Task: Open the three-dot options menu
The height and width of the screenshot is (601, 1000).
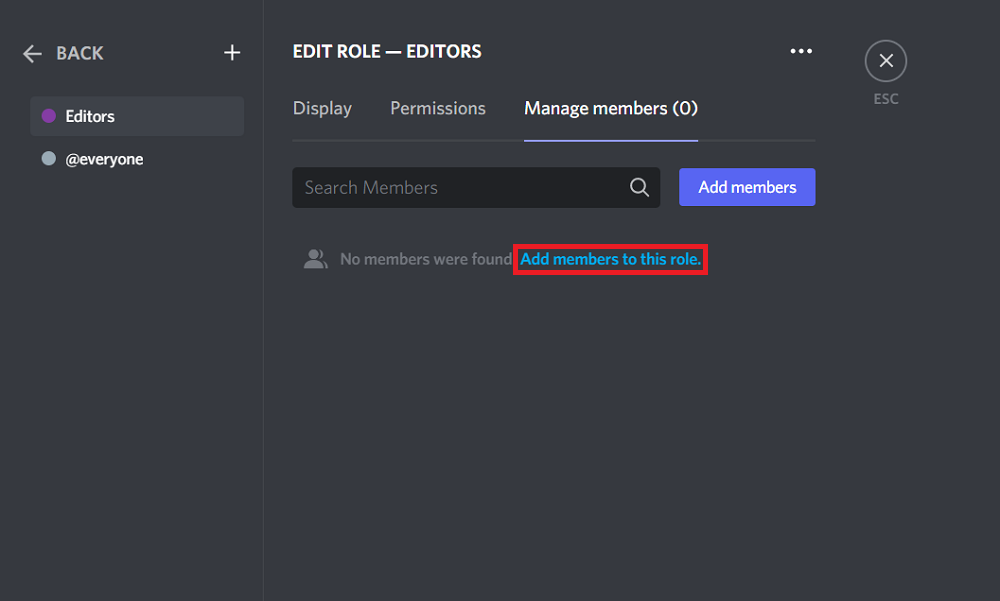Action: [800, 51]
